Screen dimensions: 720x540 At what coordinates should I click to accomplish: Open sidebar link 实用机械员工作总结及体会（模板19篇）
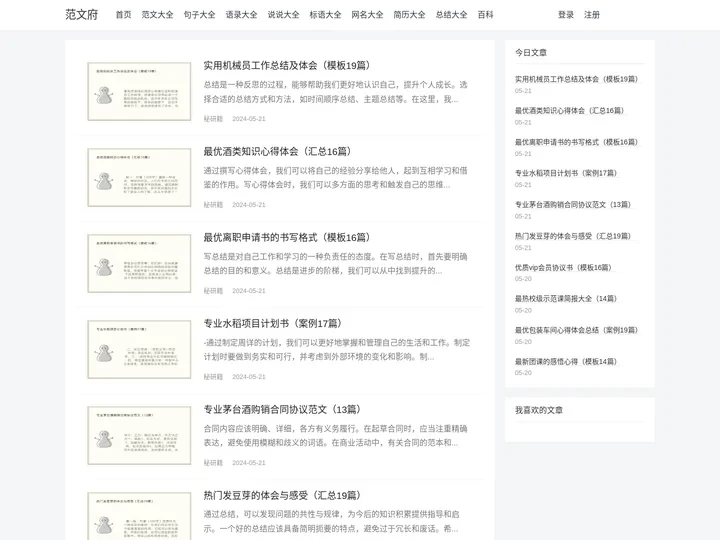(x=576, y=79)
